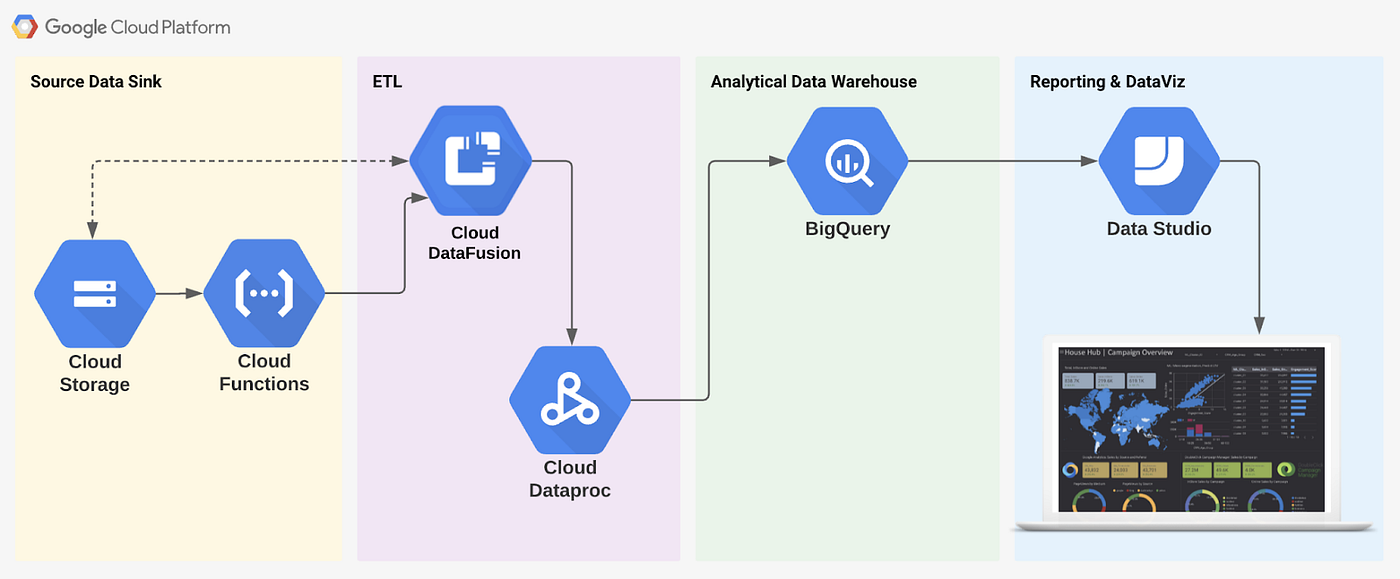Screen dimensions: 1400x579
Task: Open the laptop dashboard preview image
Action: pyautogui.click(x=1192, y=432)
